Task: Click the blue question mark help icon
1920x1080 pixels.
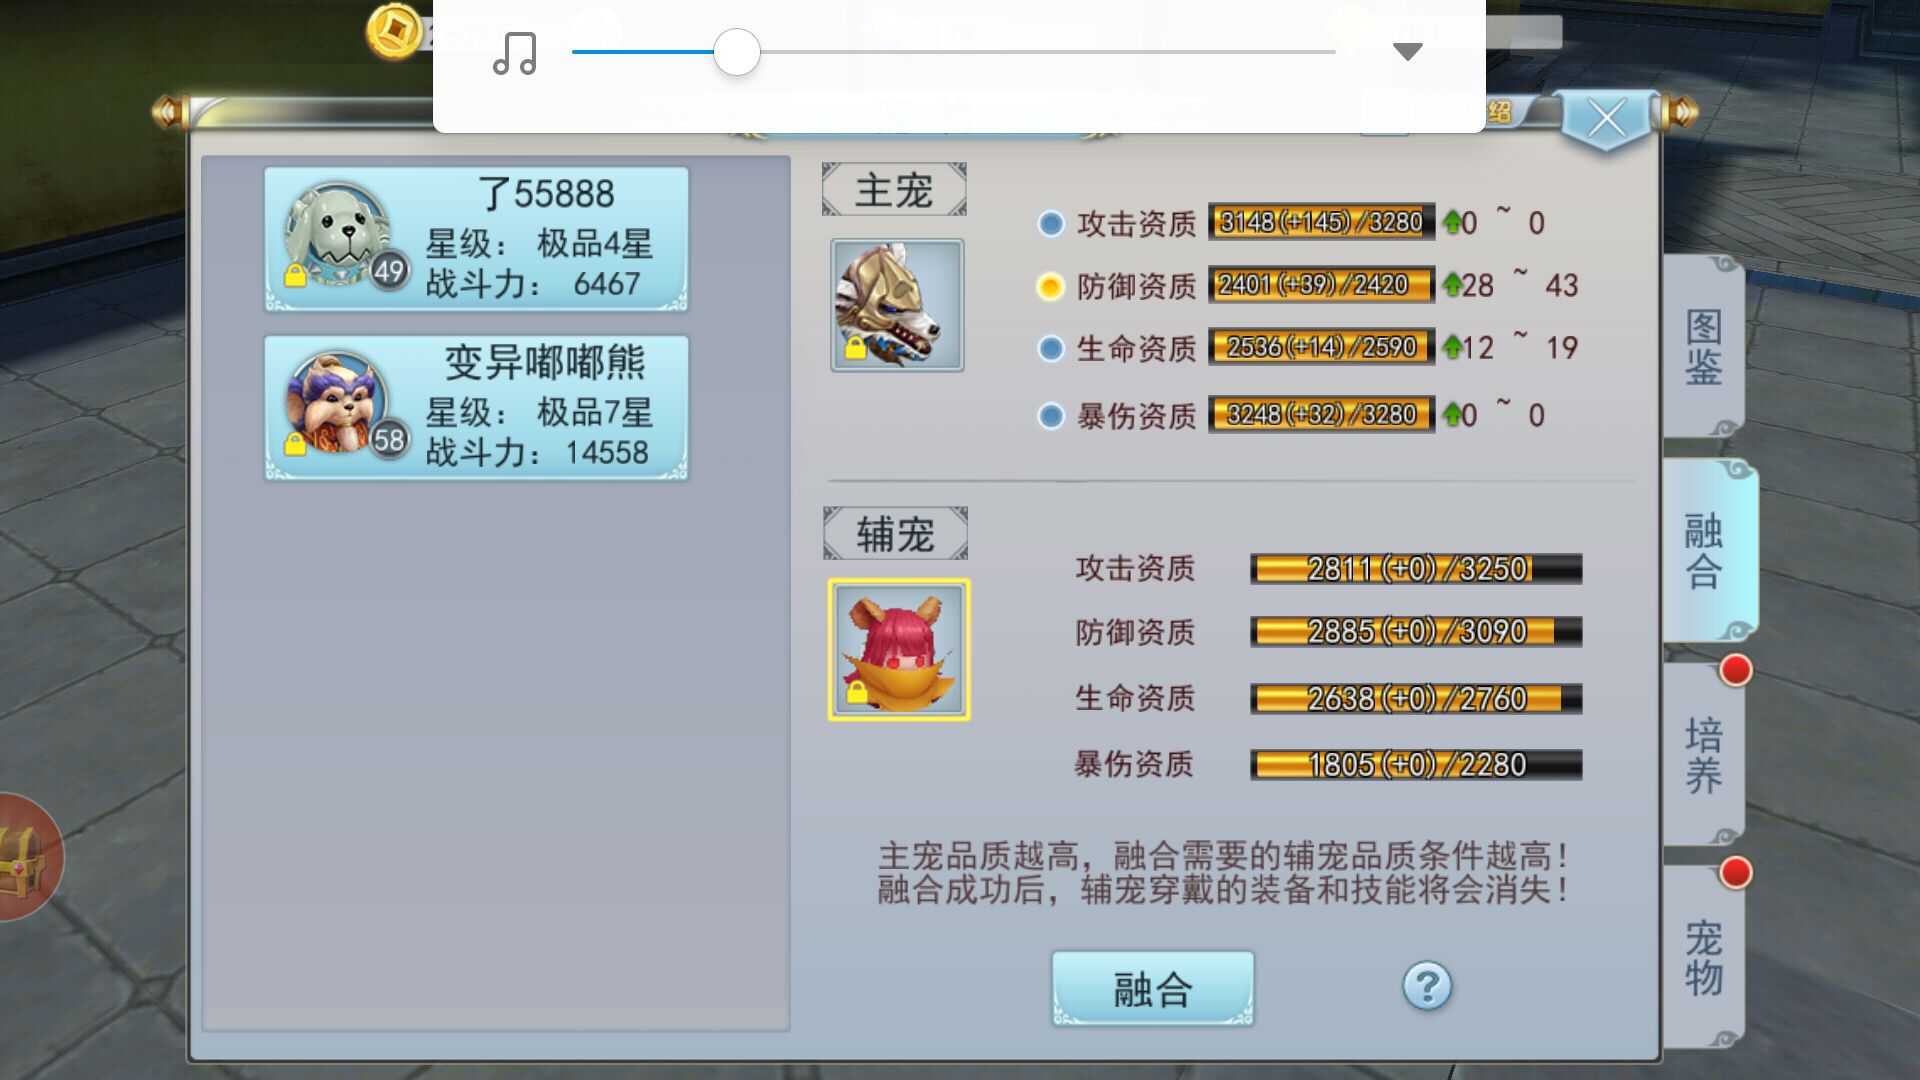Action: (x=1427, y=987)
